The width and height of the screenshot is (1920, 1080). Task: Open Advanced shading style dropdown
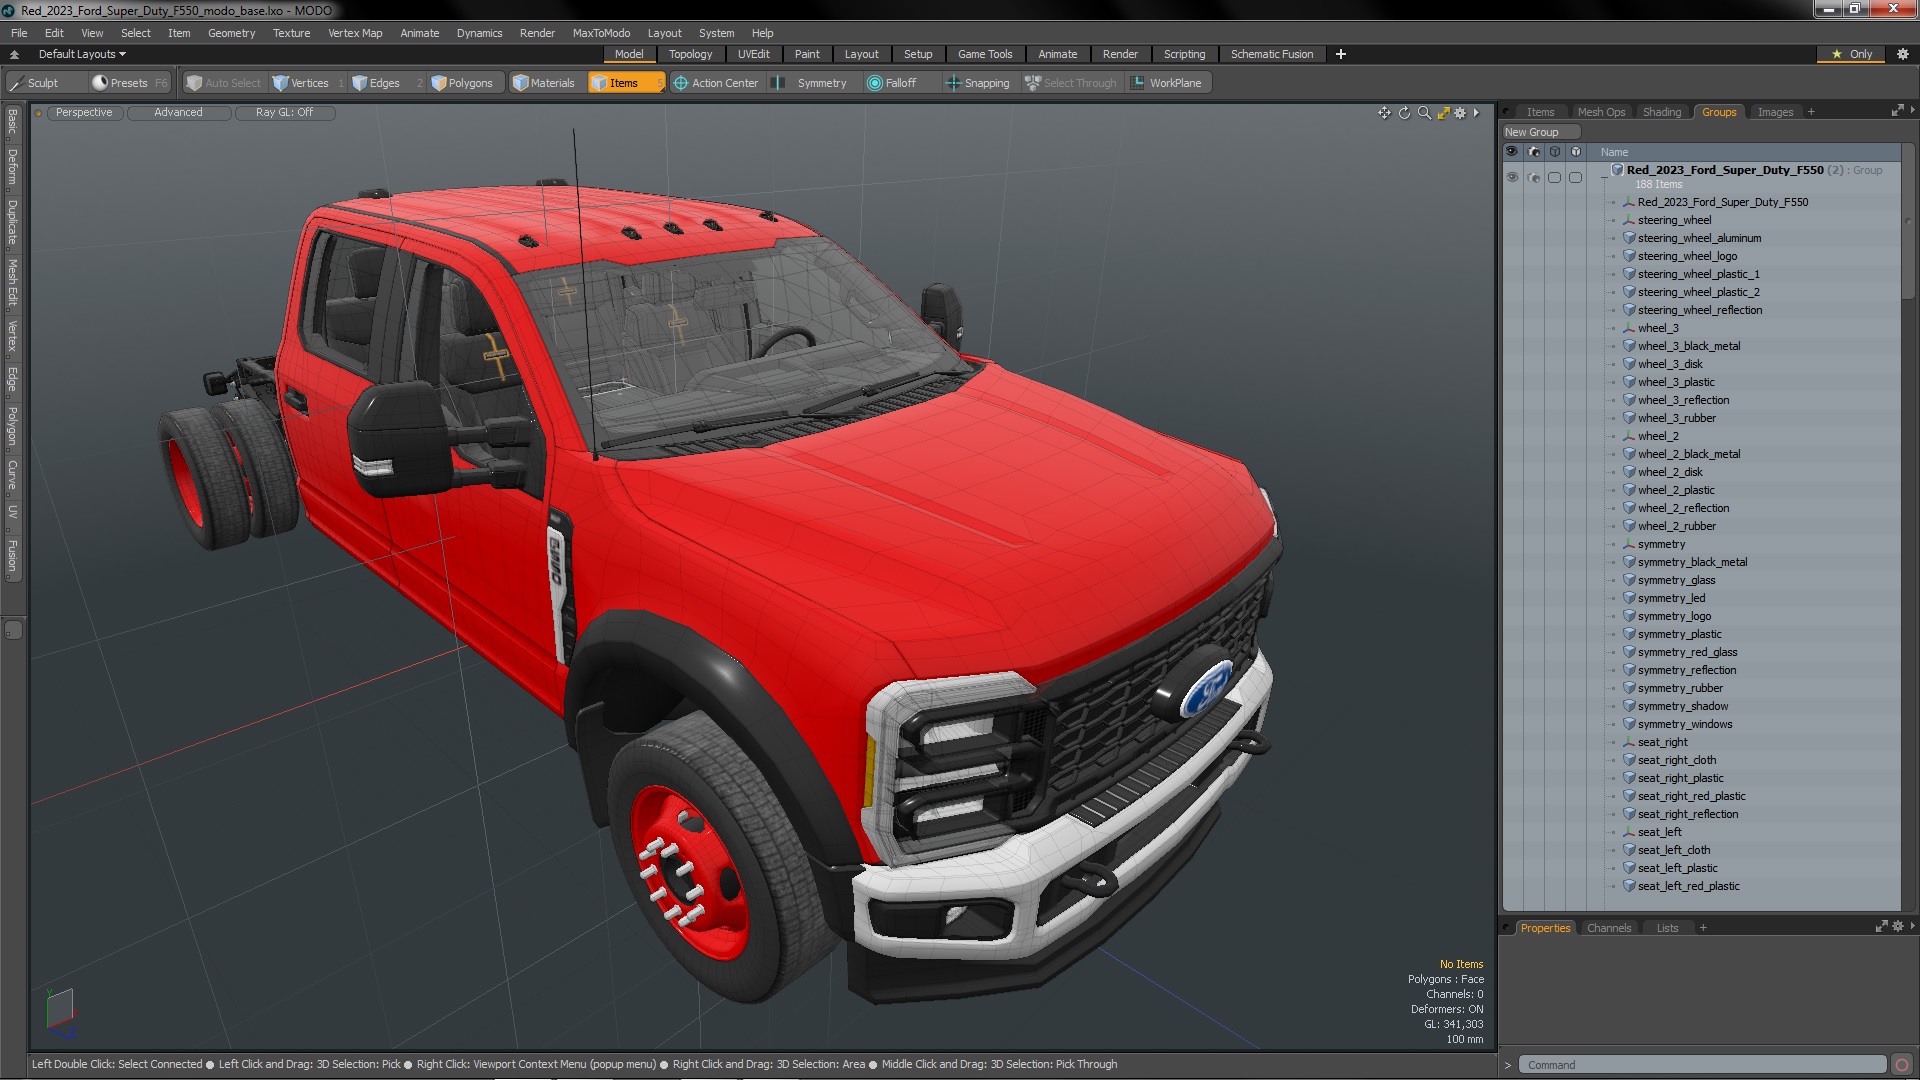pyautogui.click(x=178, y=113)
